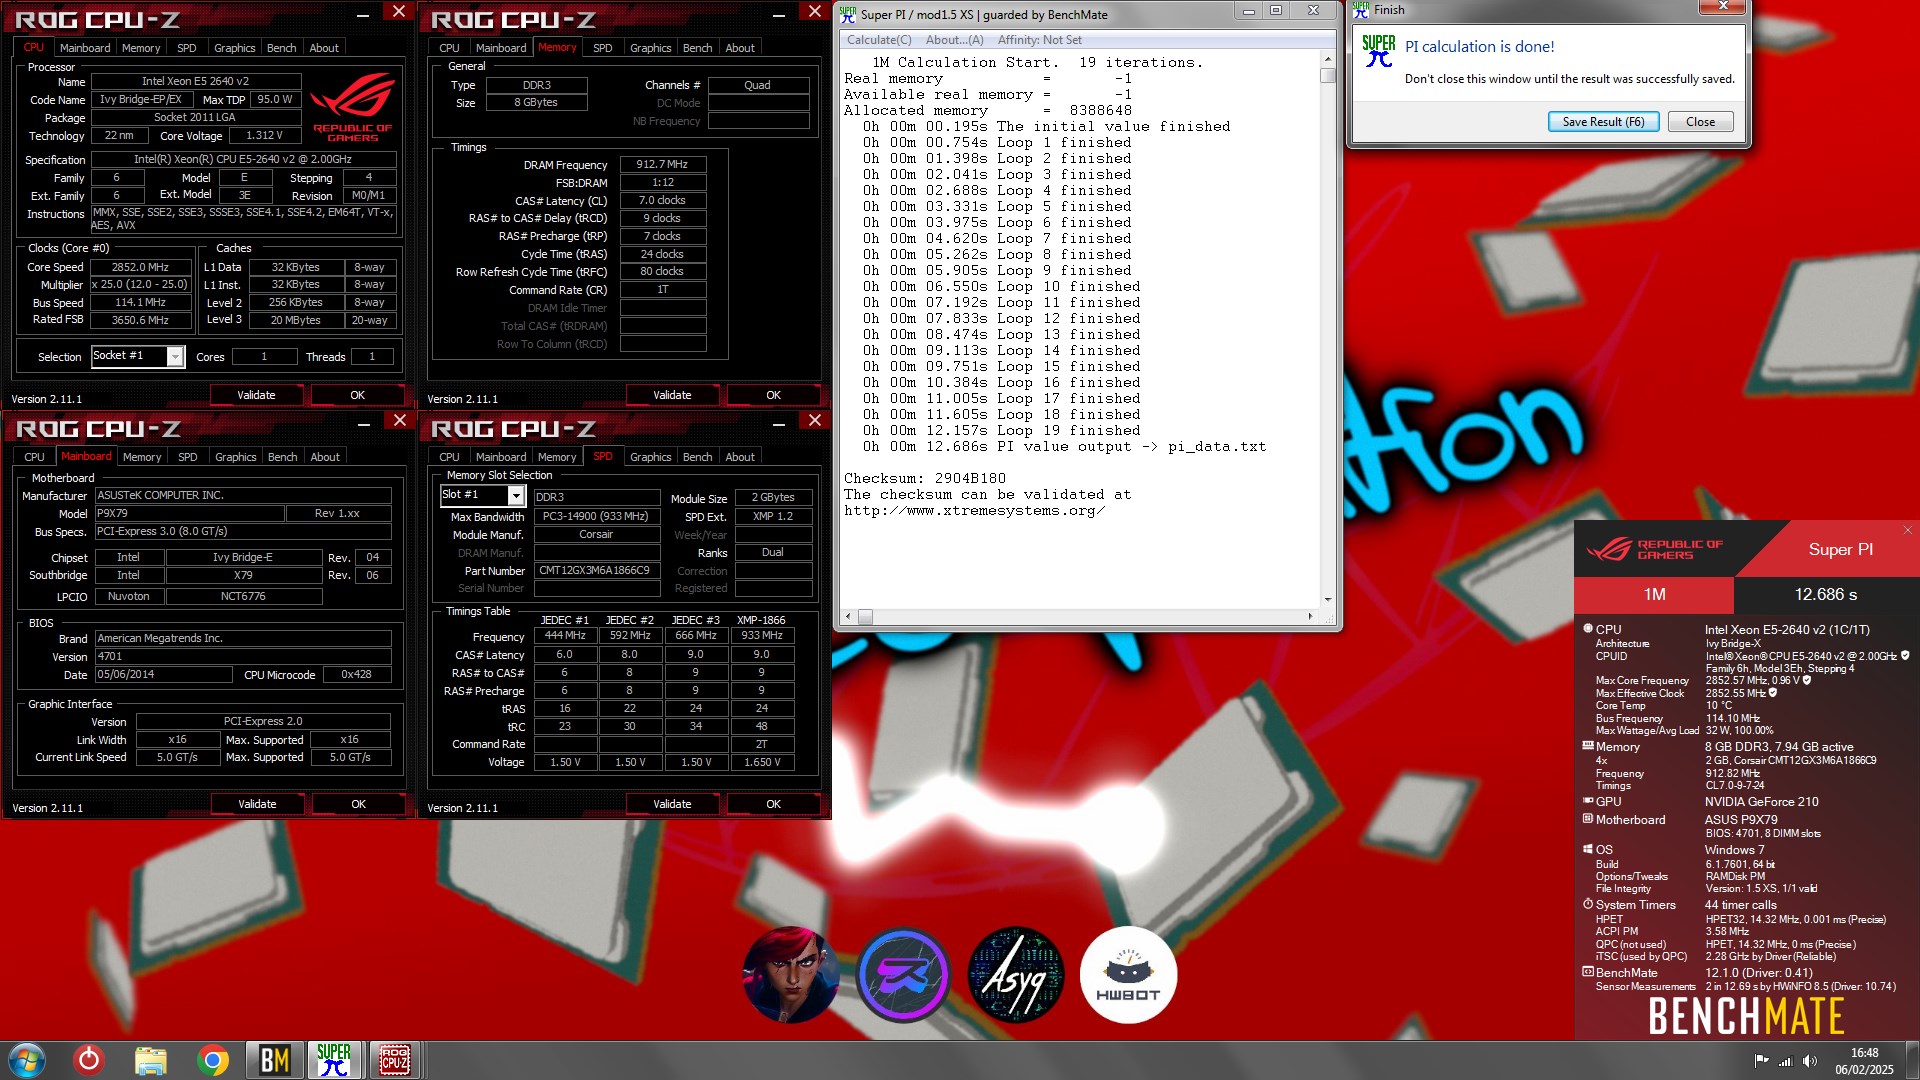Click the Asyq circuit-board circle on the desktop
Screen dimensions: 1920x1080
coord(1016,974)
